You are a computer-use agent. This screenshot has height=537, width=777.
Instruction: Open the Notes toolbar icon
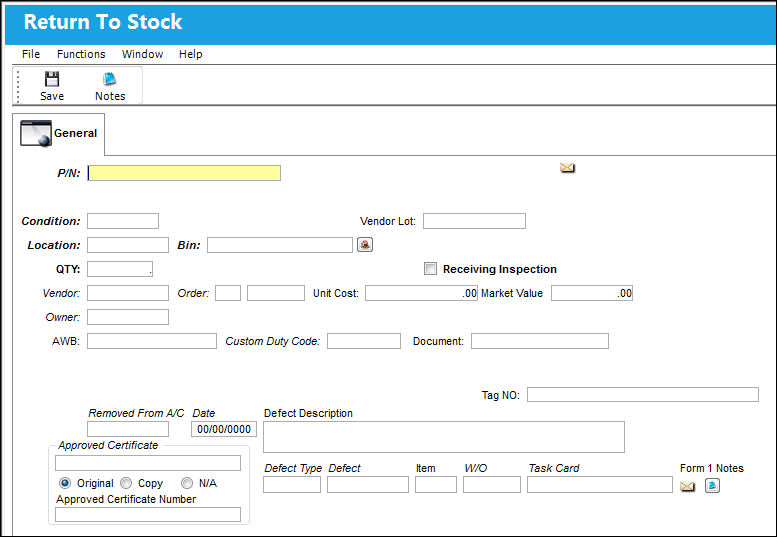click(x=109, y=79)
